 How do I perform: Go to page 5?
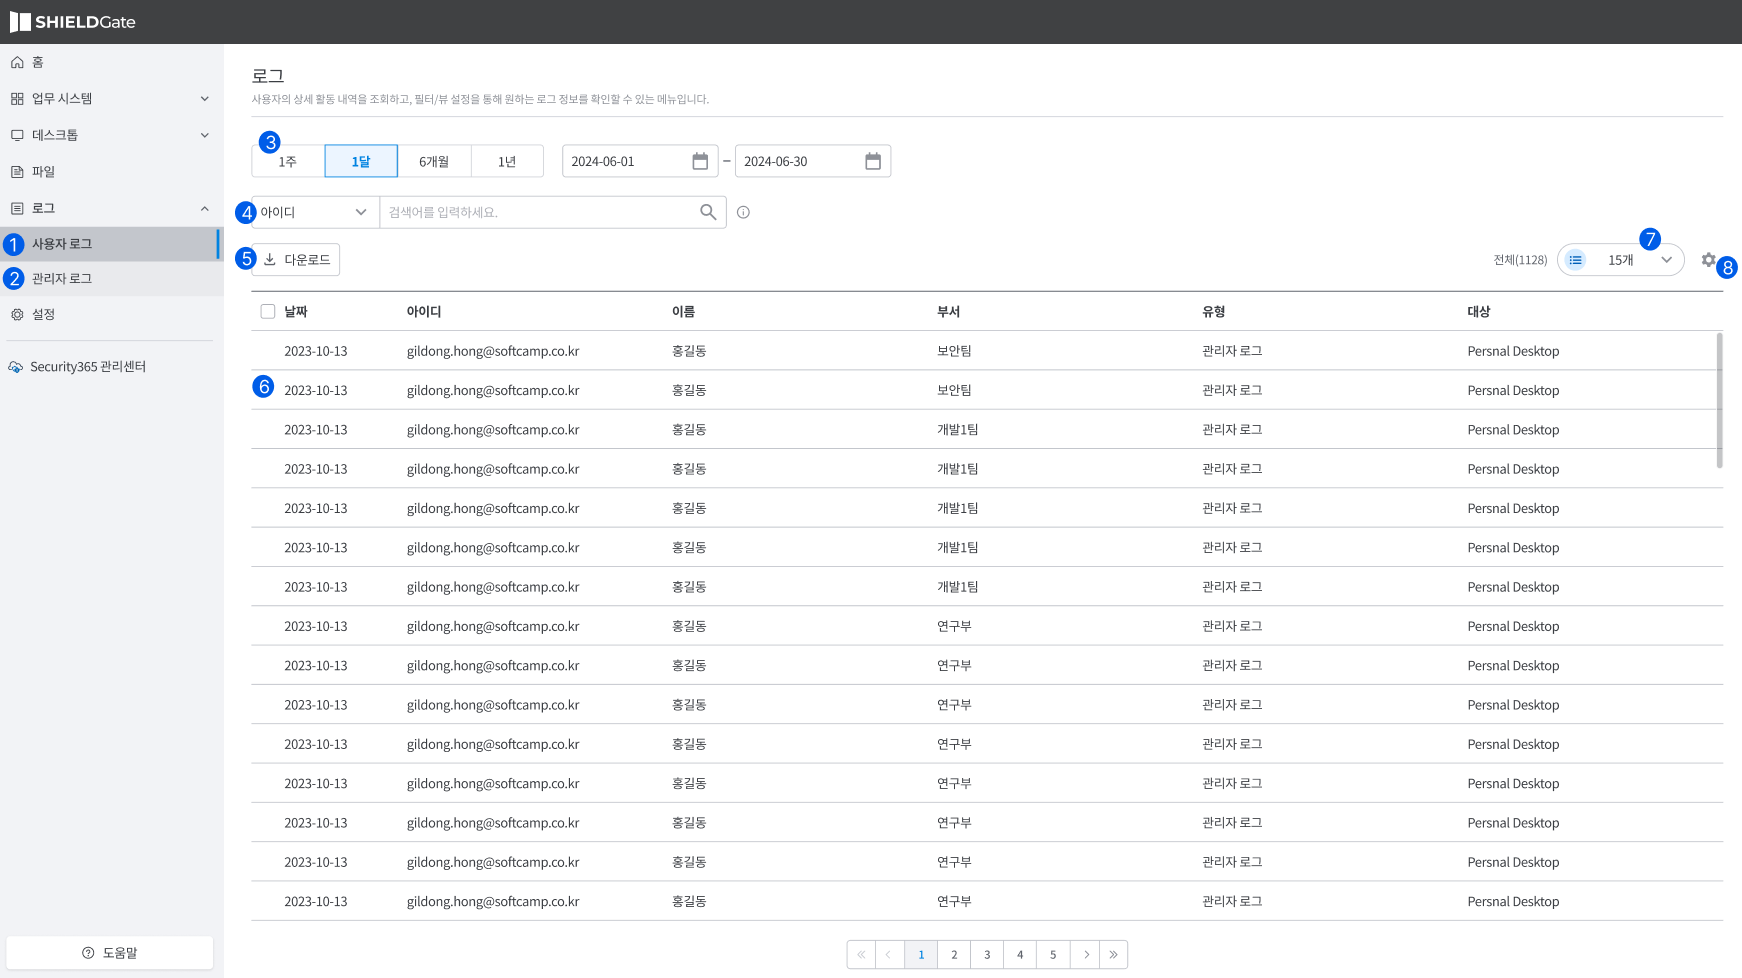tap(1053, 955)
